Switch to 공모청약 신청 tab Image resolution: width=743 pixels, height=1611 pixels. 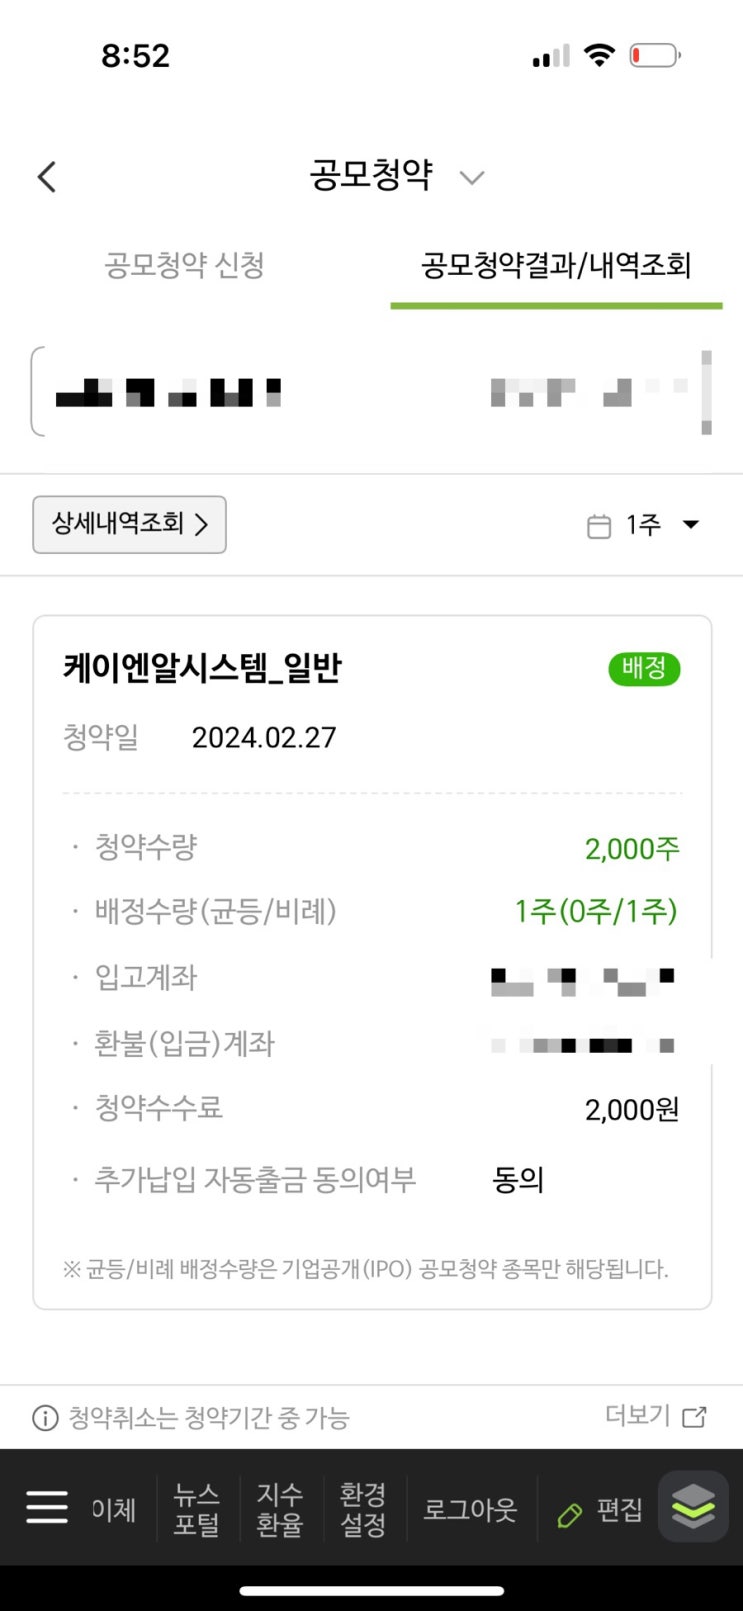click(x=185, y=265)
